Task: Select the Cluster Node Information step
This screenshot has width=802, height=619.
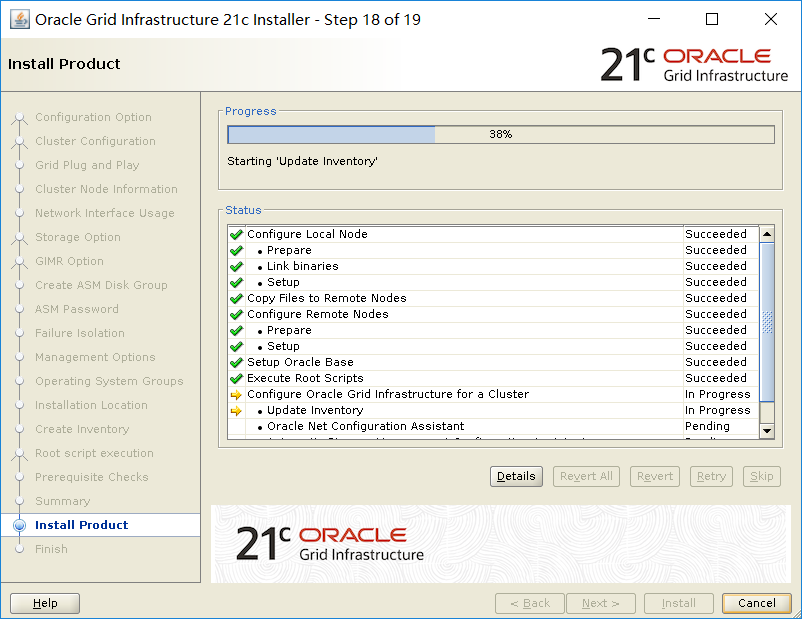Action: [x=106, y=189]
